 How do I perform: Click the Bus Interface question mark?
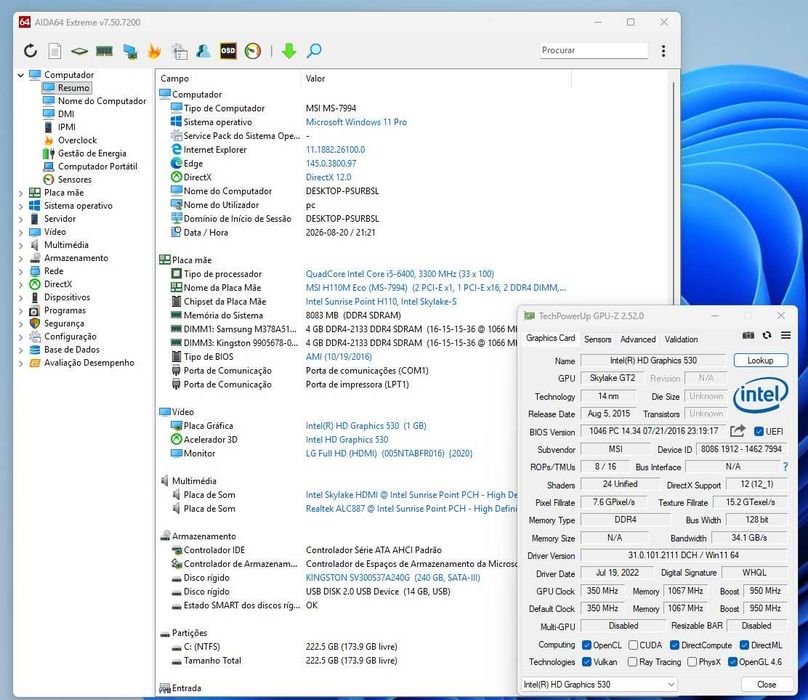point(785,466)
